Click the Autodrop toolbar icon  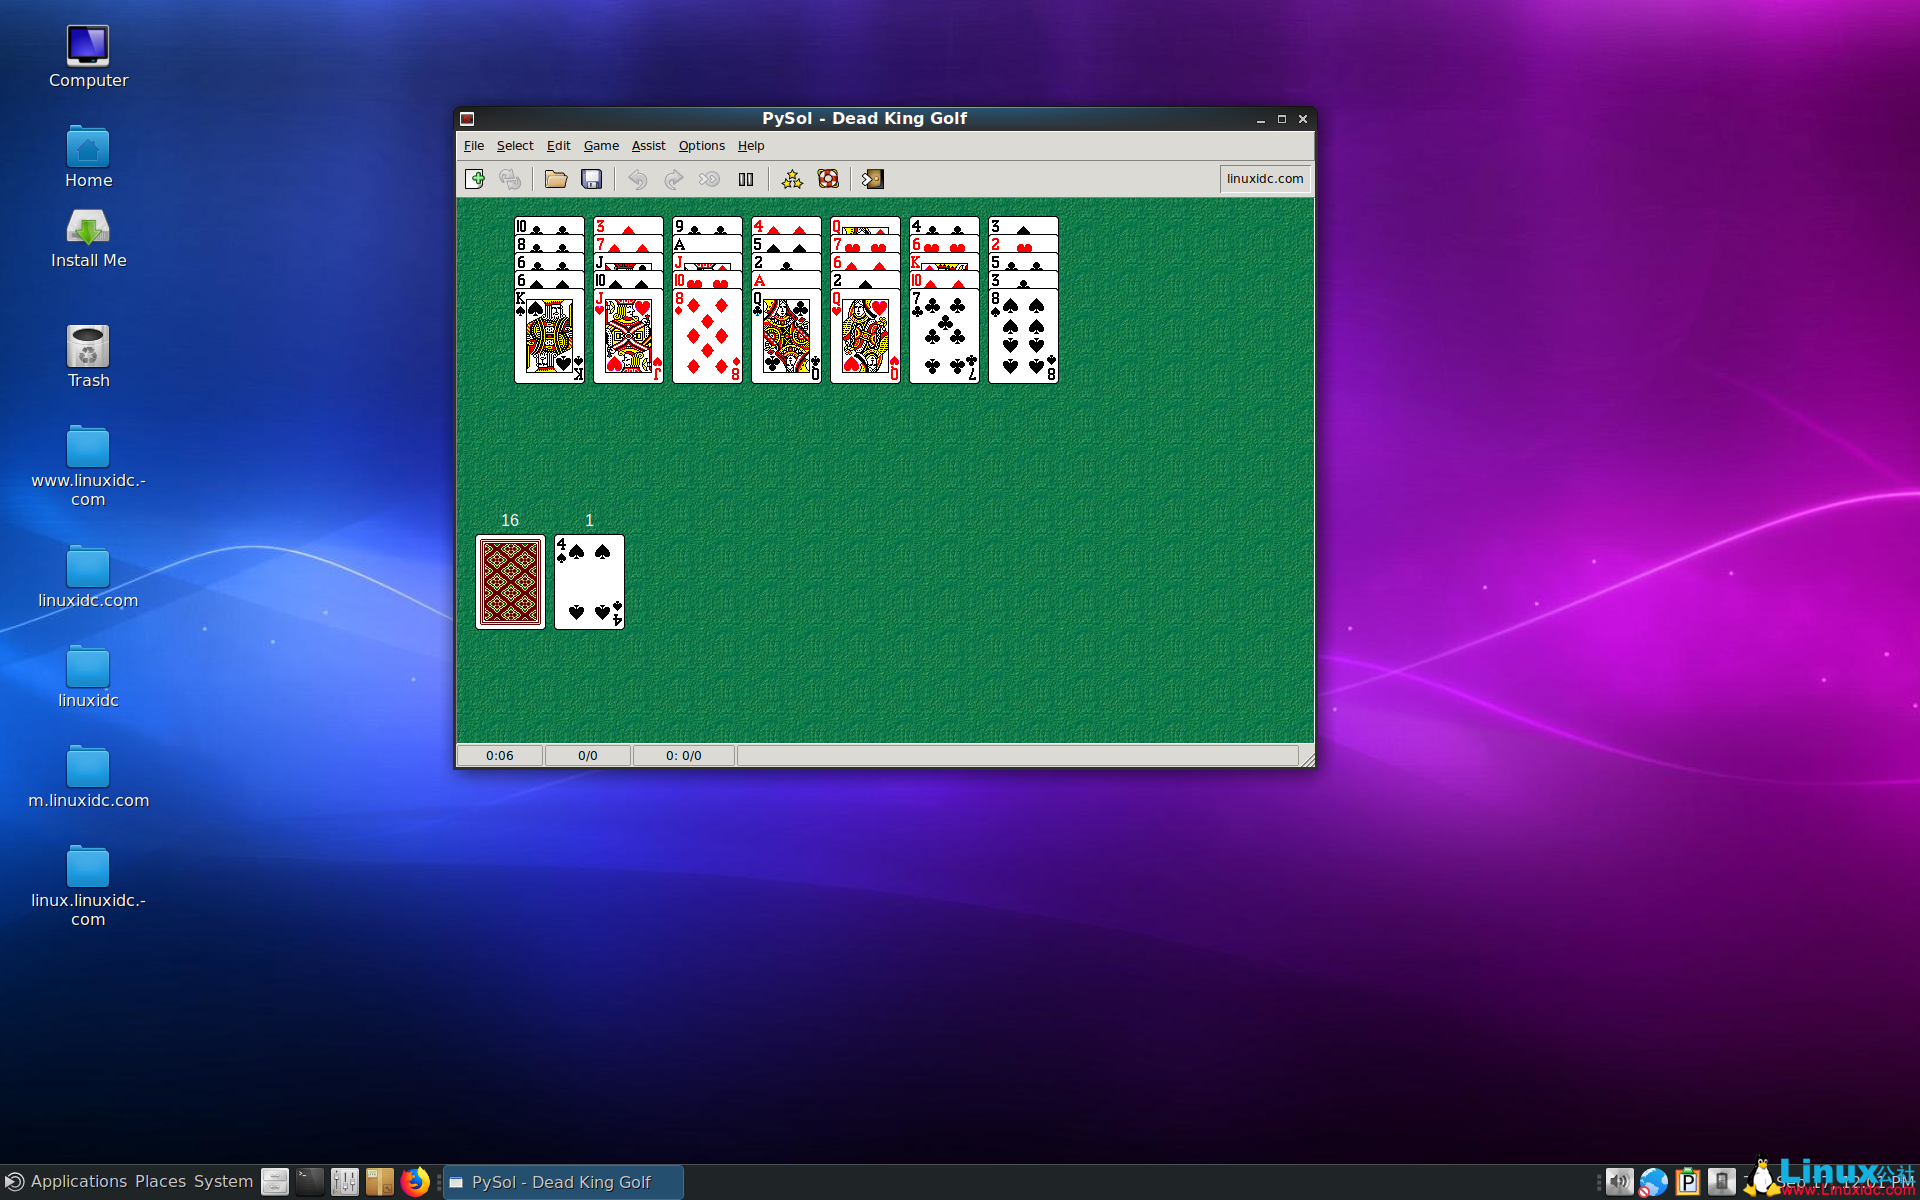[709, 179]
